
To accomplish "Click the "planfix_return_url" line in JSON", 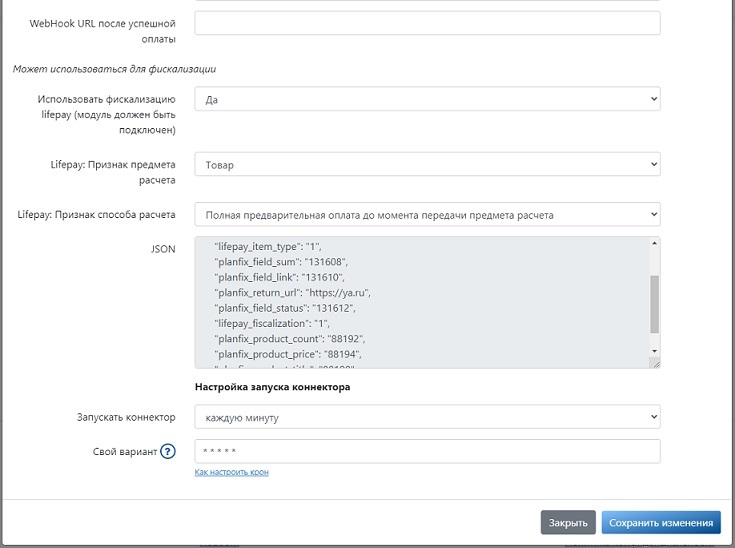I will [292, 293].
